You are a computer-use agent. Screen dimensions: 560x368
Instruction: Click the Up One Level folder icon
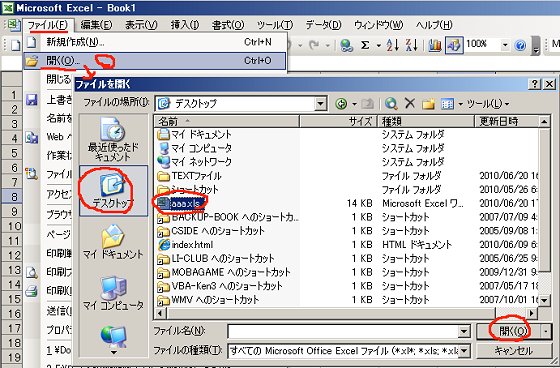367,104
